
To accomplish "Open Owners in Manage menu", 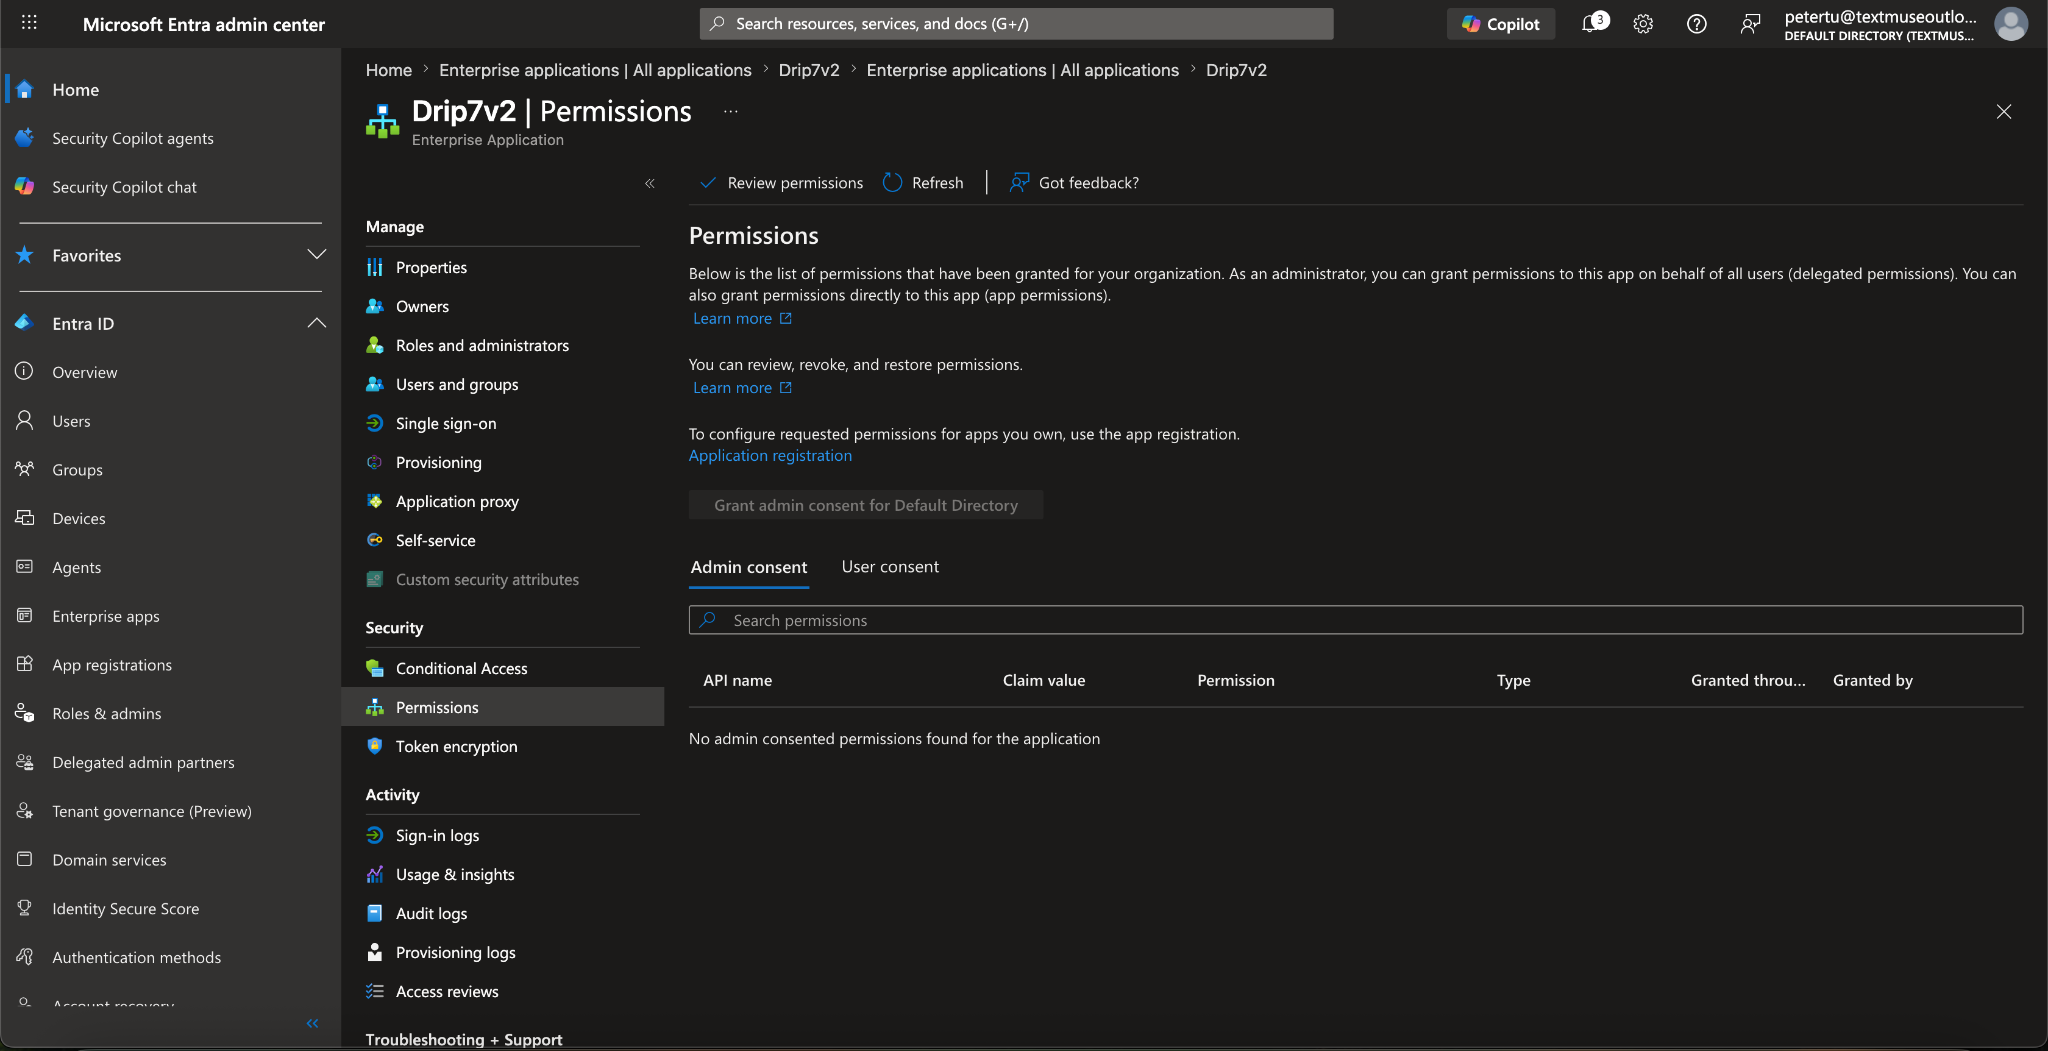I will tap(422, 306).
